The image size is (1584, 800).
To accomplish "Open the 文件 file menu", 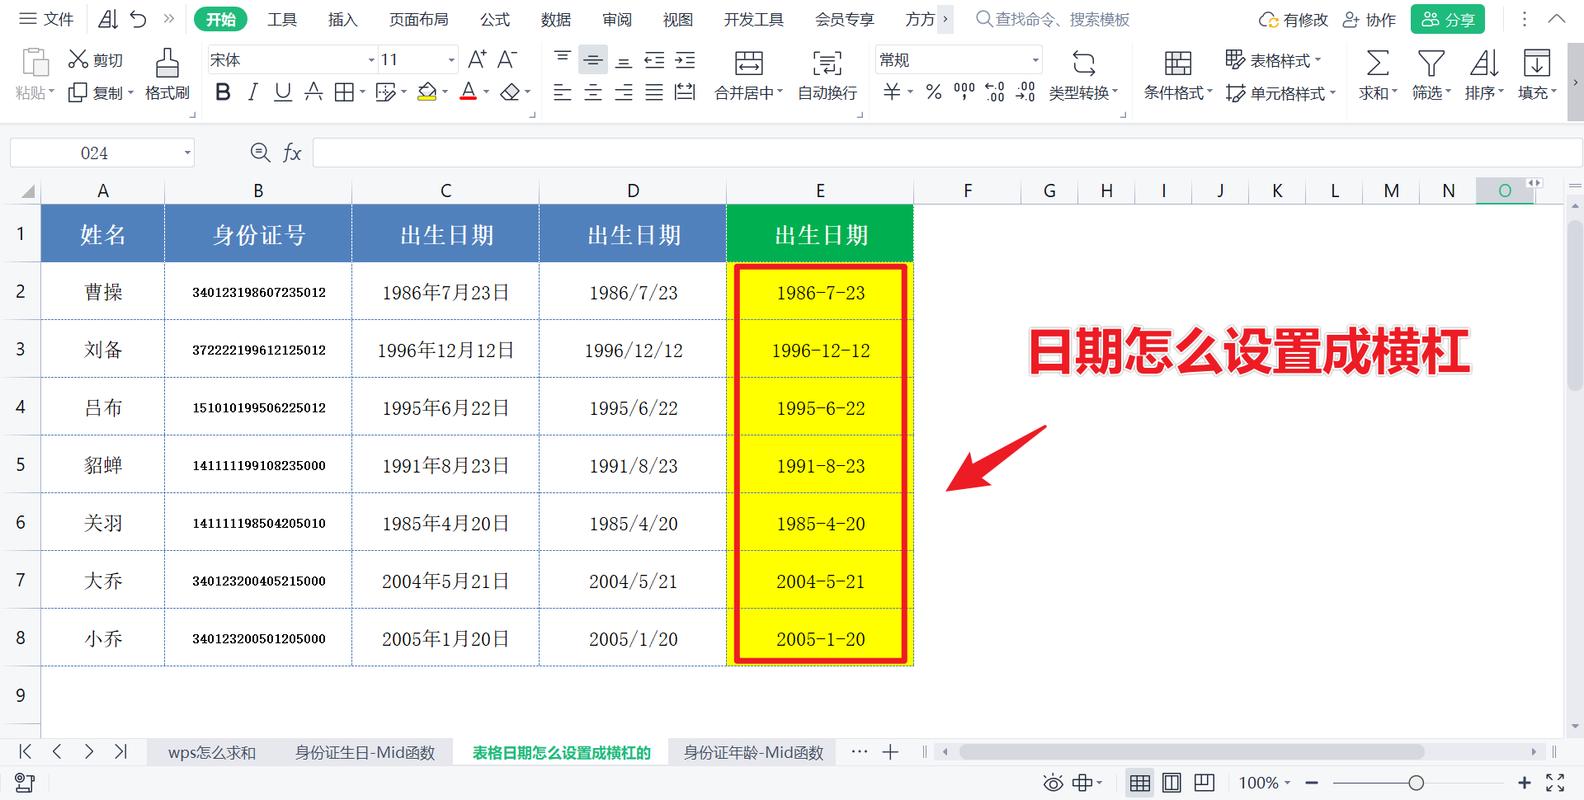I will [x=47, y=19].
